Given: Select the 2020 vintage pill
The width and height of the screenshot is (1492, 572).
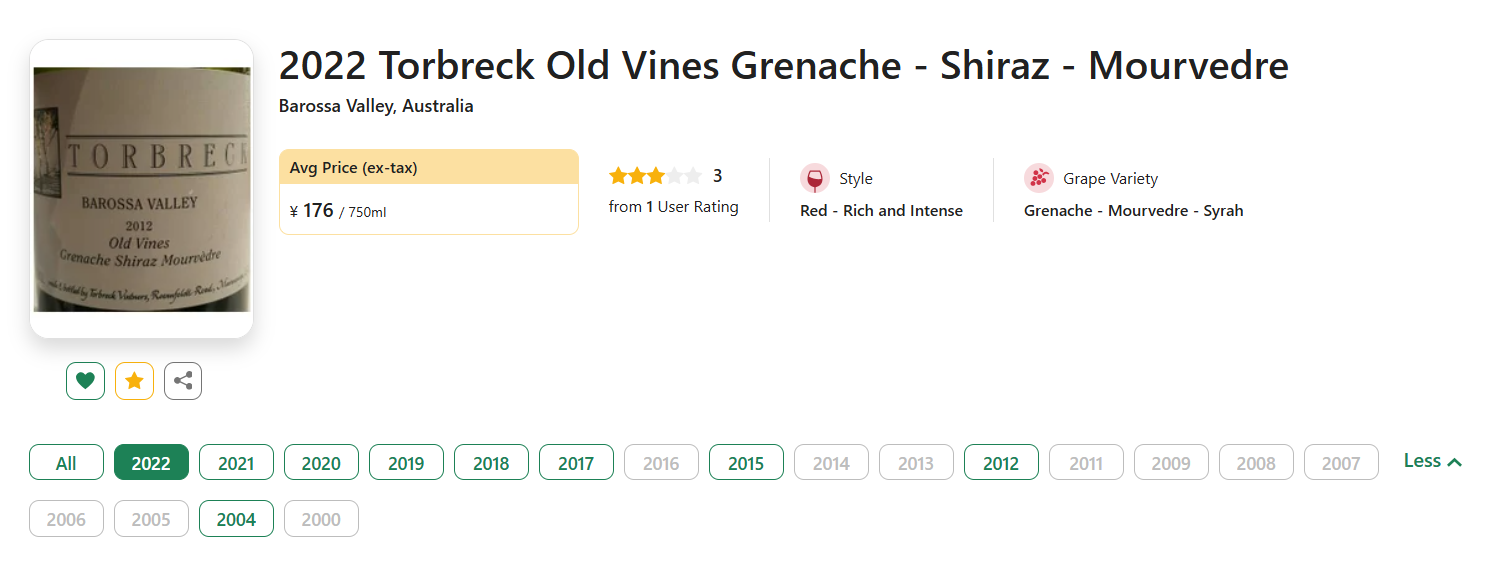Looking at the screenshot, I should coord(321,463).
